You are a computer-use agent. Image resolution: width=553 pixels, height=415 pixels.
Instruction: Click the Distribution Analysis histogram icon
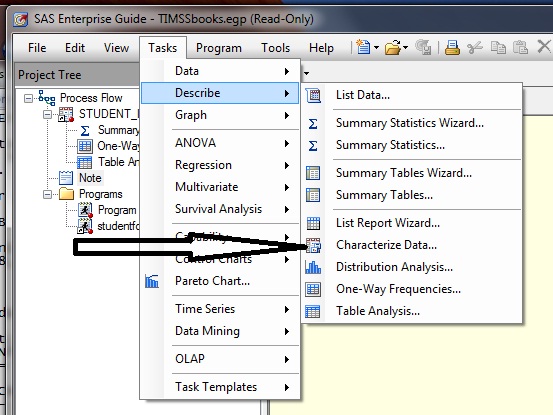(313, 267)
